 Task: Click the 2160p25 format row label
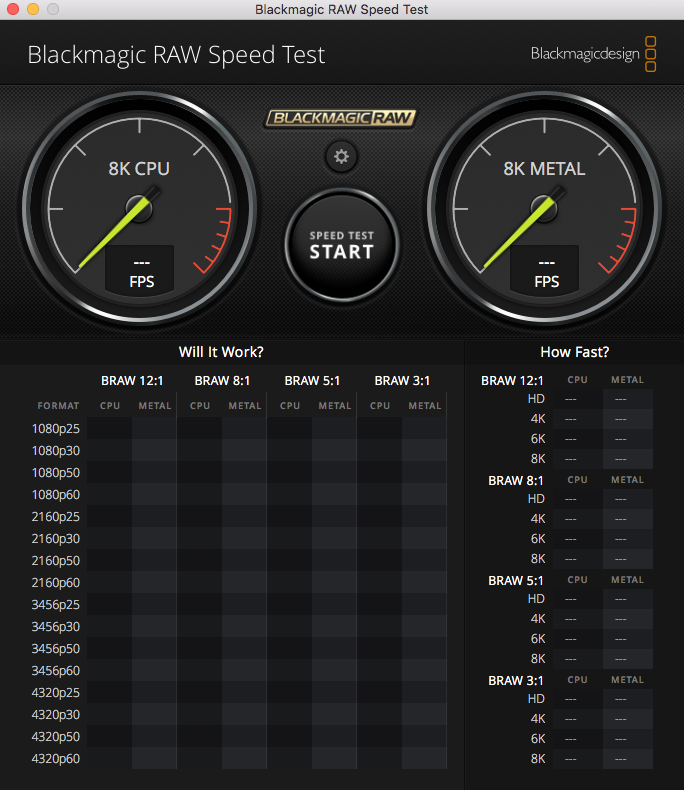(x=56, y=517)
